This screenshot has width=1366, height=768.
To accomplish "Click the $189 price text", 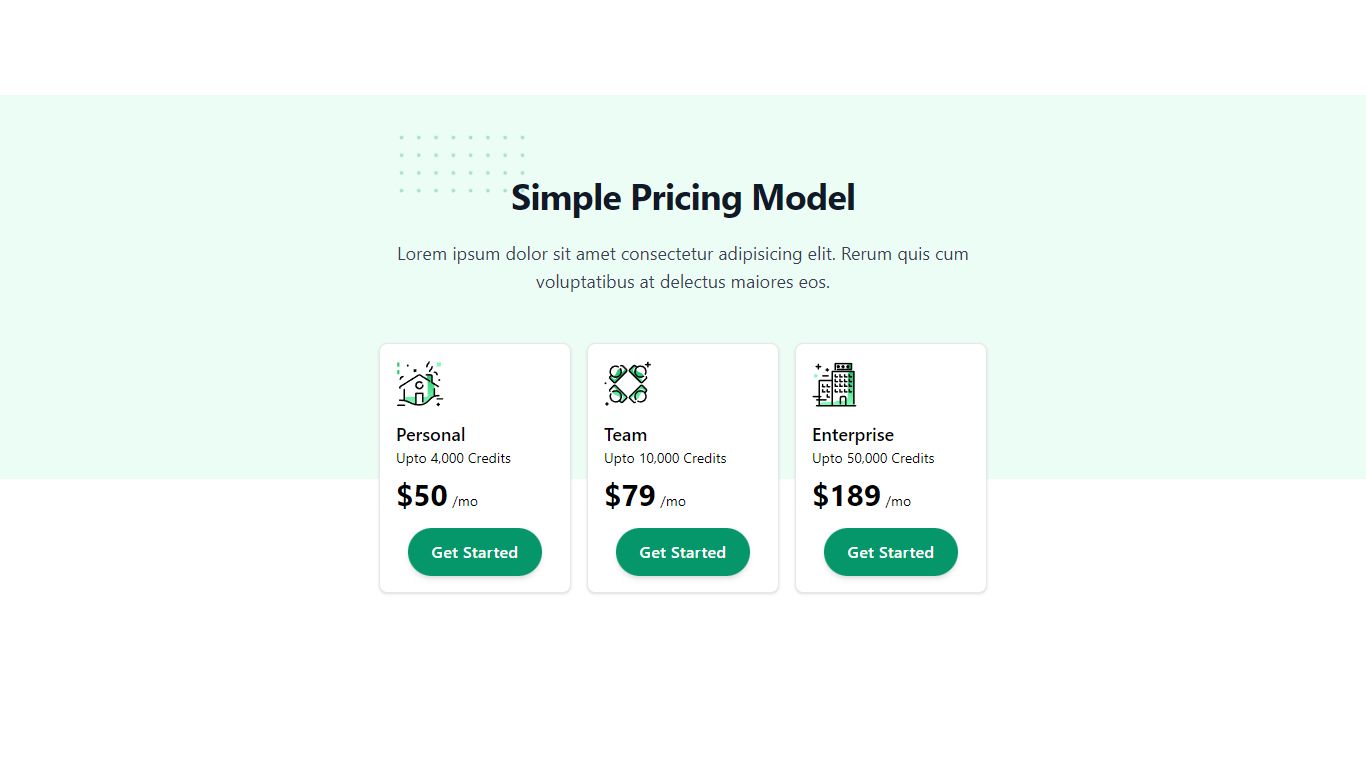I will click(x=845, y=495).
